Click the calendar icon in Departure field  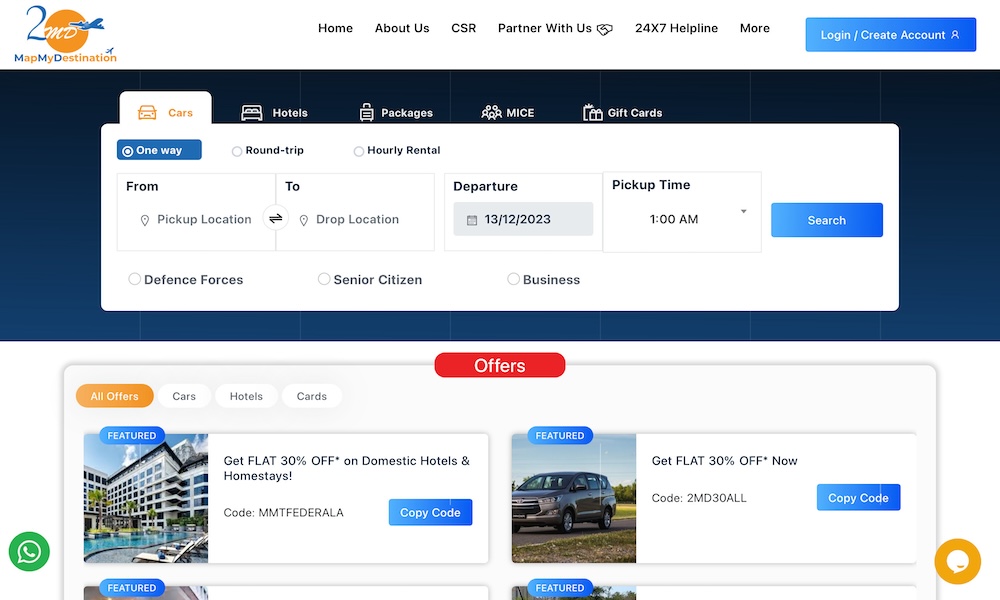click(x=472, y=220)
